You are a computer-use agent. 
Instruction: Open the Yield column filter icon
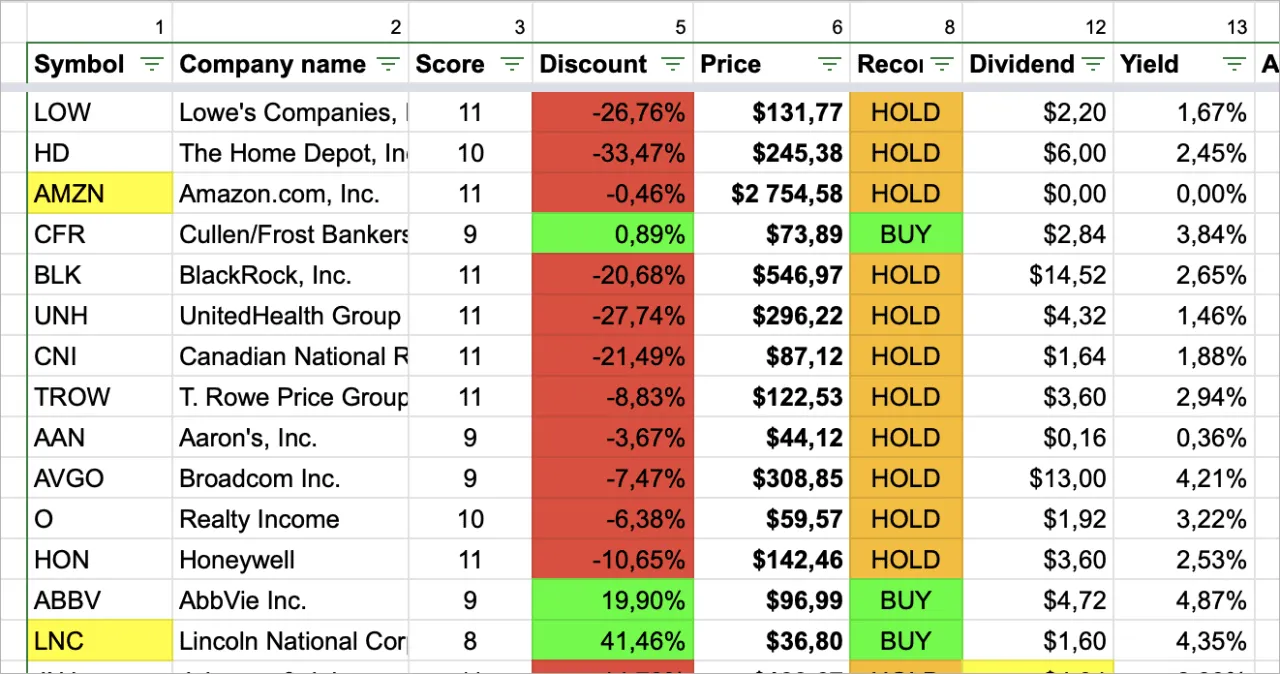coord(1234,65)
